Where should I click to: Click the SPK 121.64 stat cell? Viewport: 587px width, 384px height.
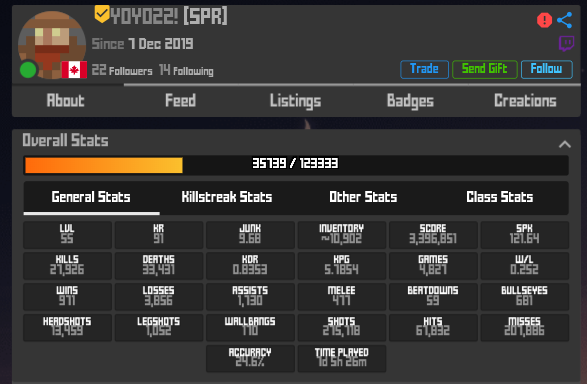click(524, 235)
